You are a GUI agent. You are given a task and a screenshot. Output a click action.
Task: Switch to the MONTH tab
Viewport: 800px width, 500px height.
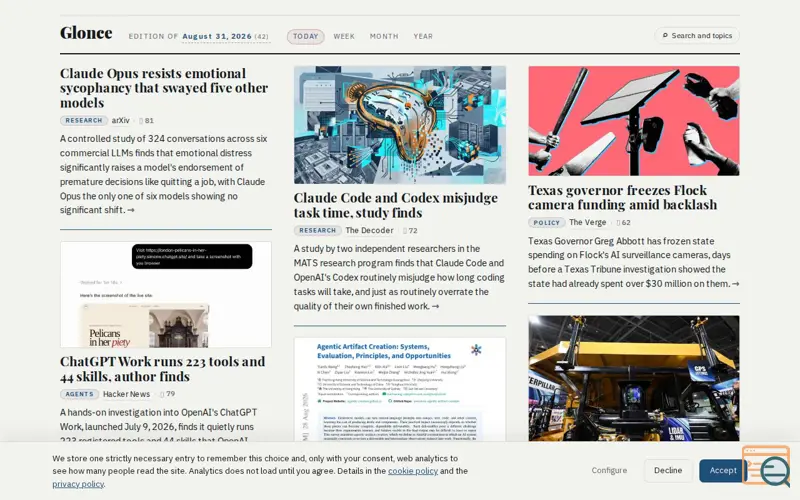[x=384, y=36]
